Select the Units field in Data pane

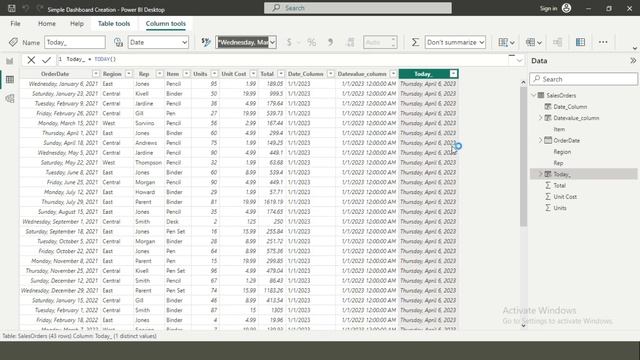[560, 208]
